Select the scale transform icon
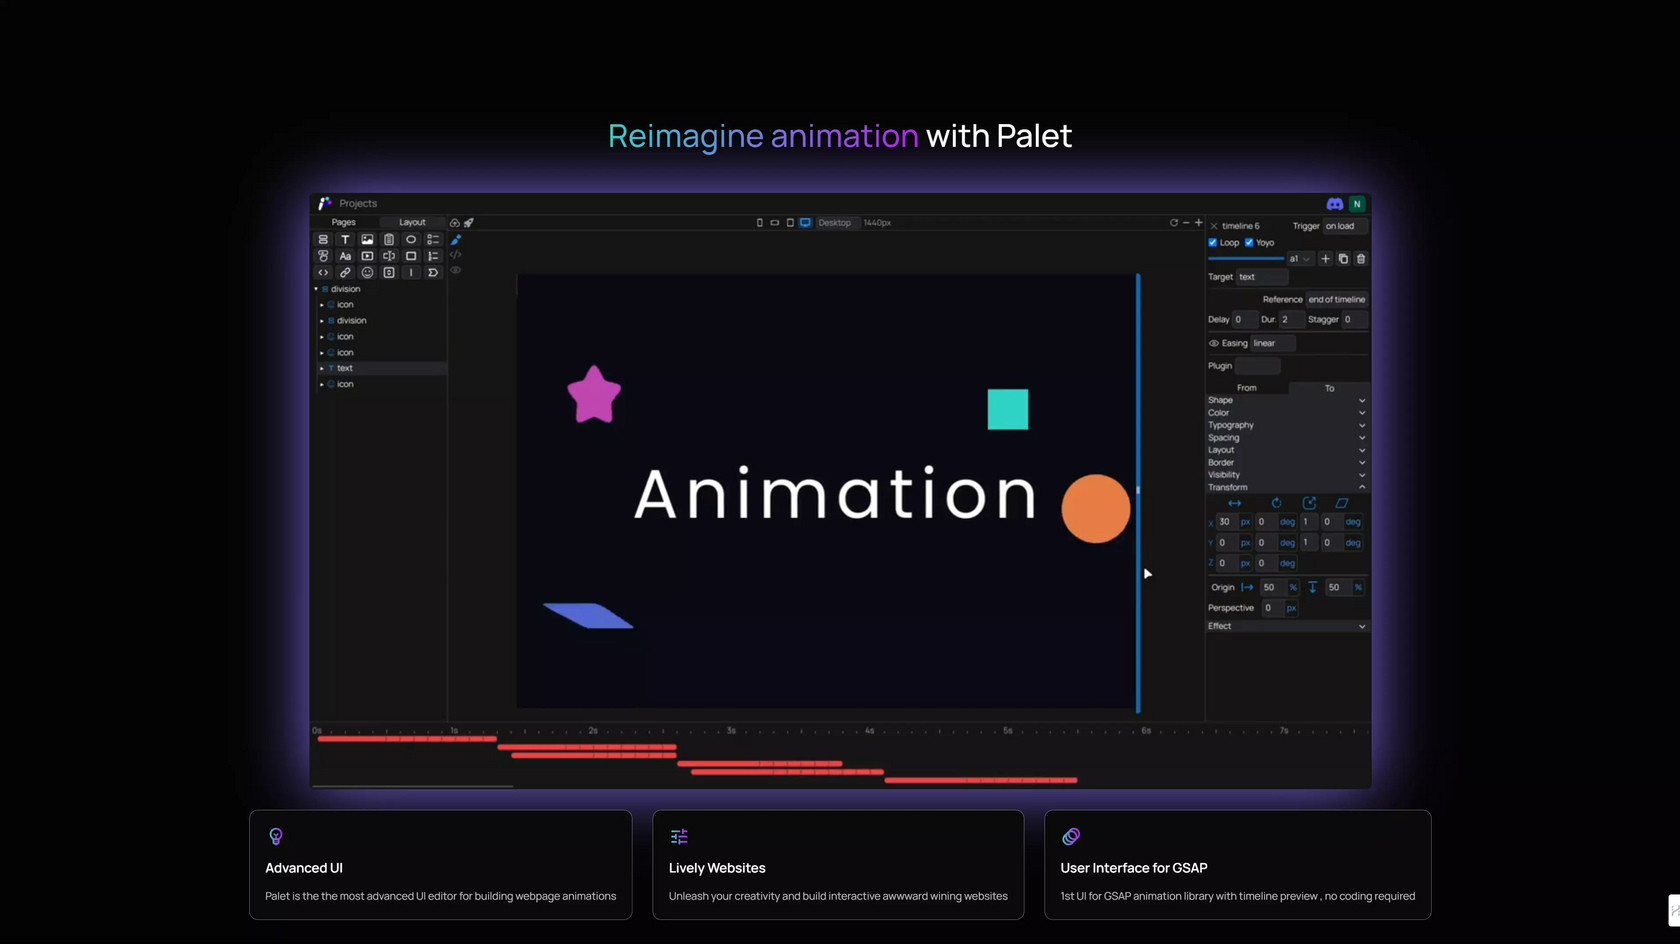 click(x=1309, y=503)
